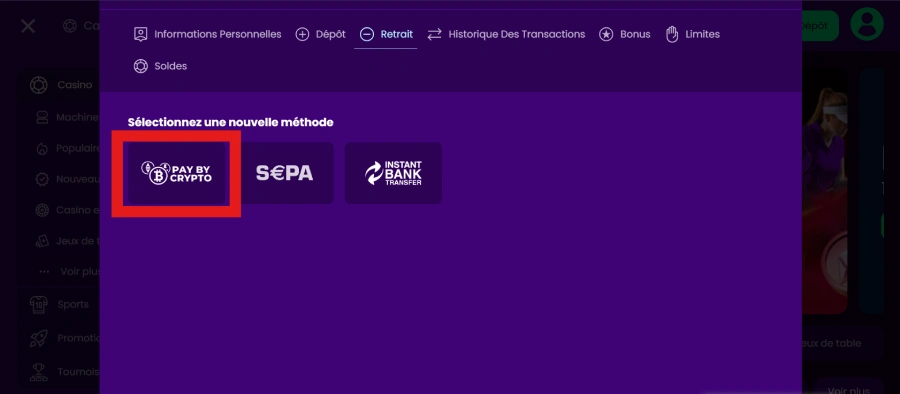Click the jersey icon beside Sports
Screen dimensions: 900x394
(x=38, y=304)
